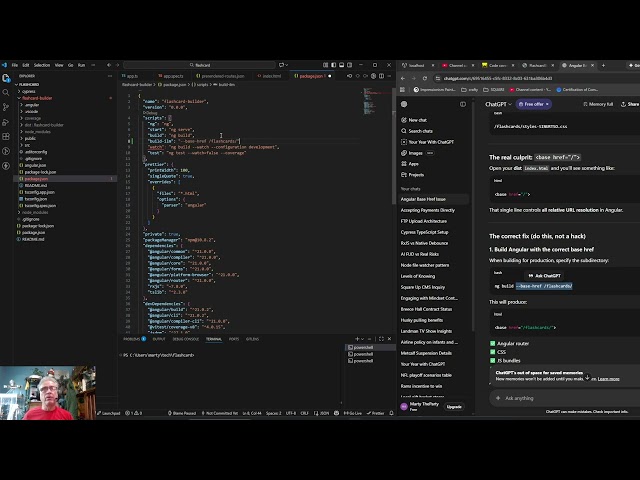Open the Source Control view icon

click(6, 107)
